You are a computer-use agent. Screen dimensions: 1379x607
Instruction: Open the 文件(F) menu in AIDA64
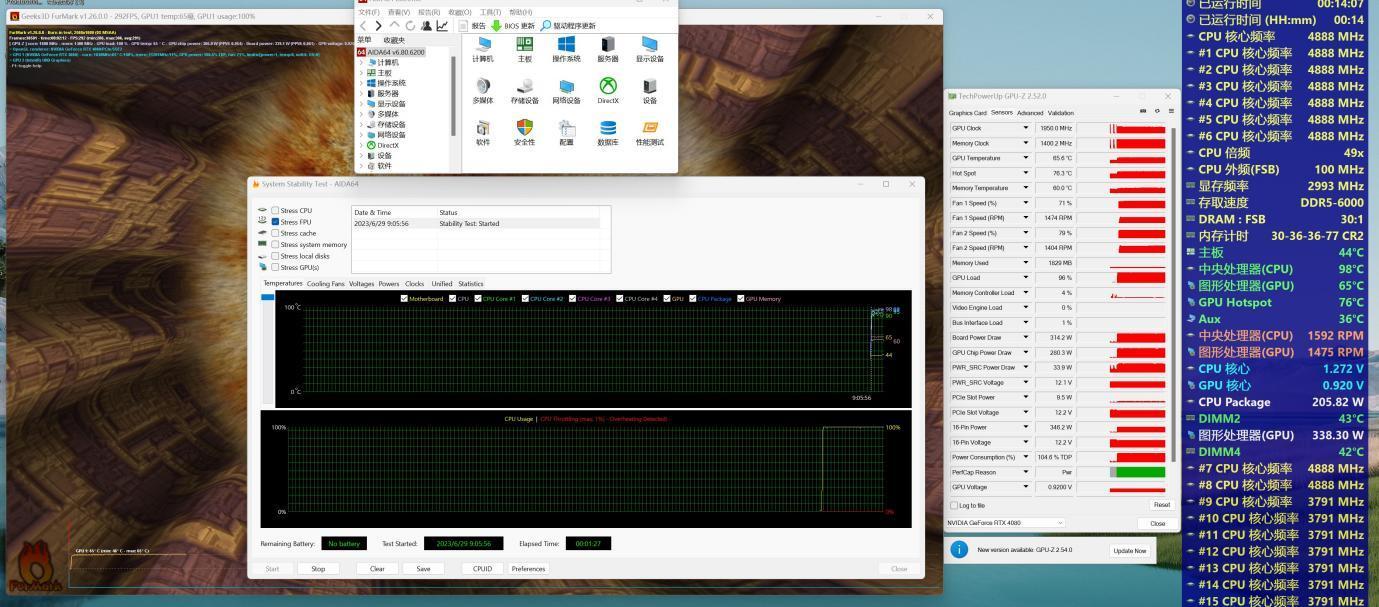tap(369, 12)
